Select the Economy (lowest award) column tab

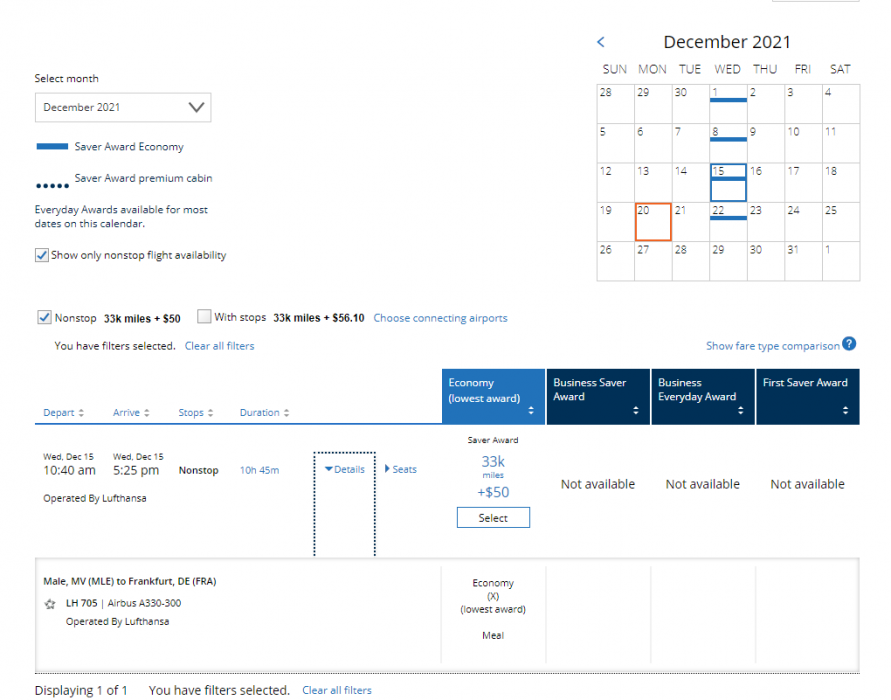coord(492,396)
